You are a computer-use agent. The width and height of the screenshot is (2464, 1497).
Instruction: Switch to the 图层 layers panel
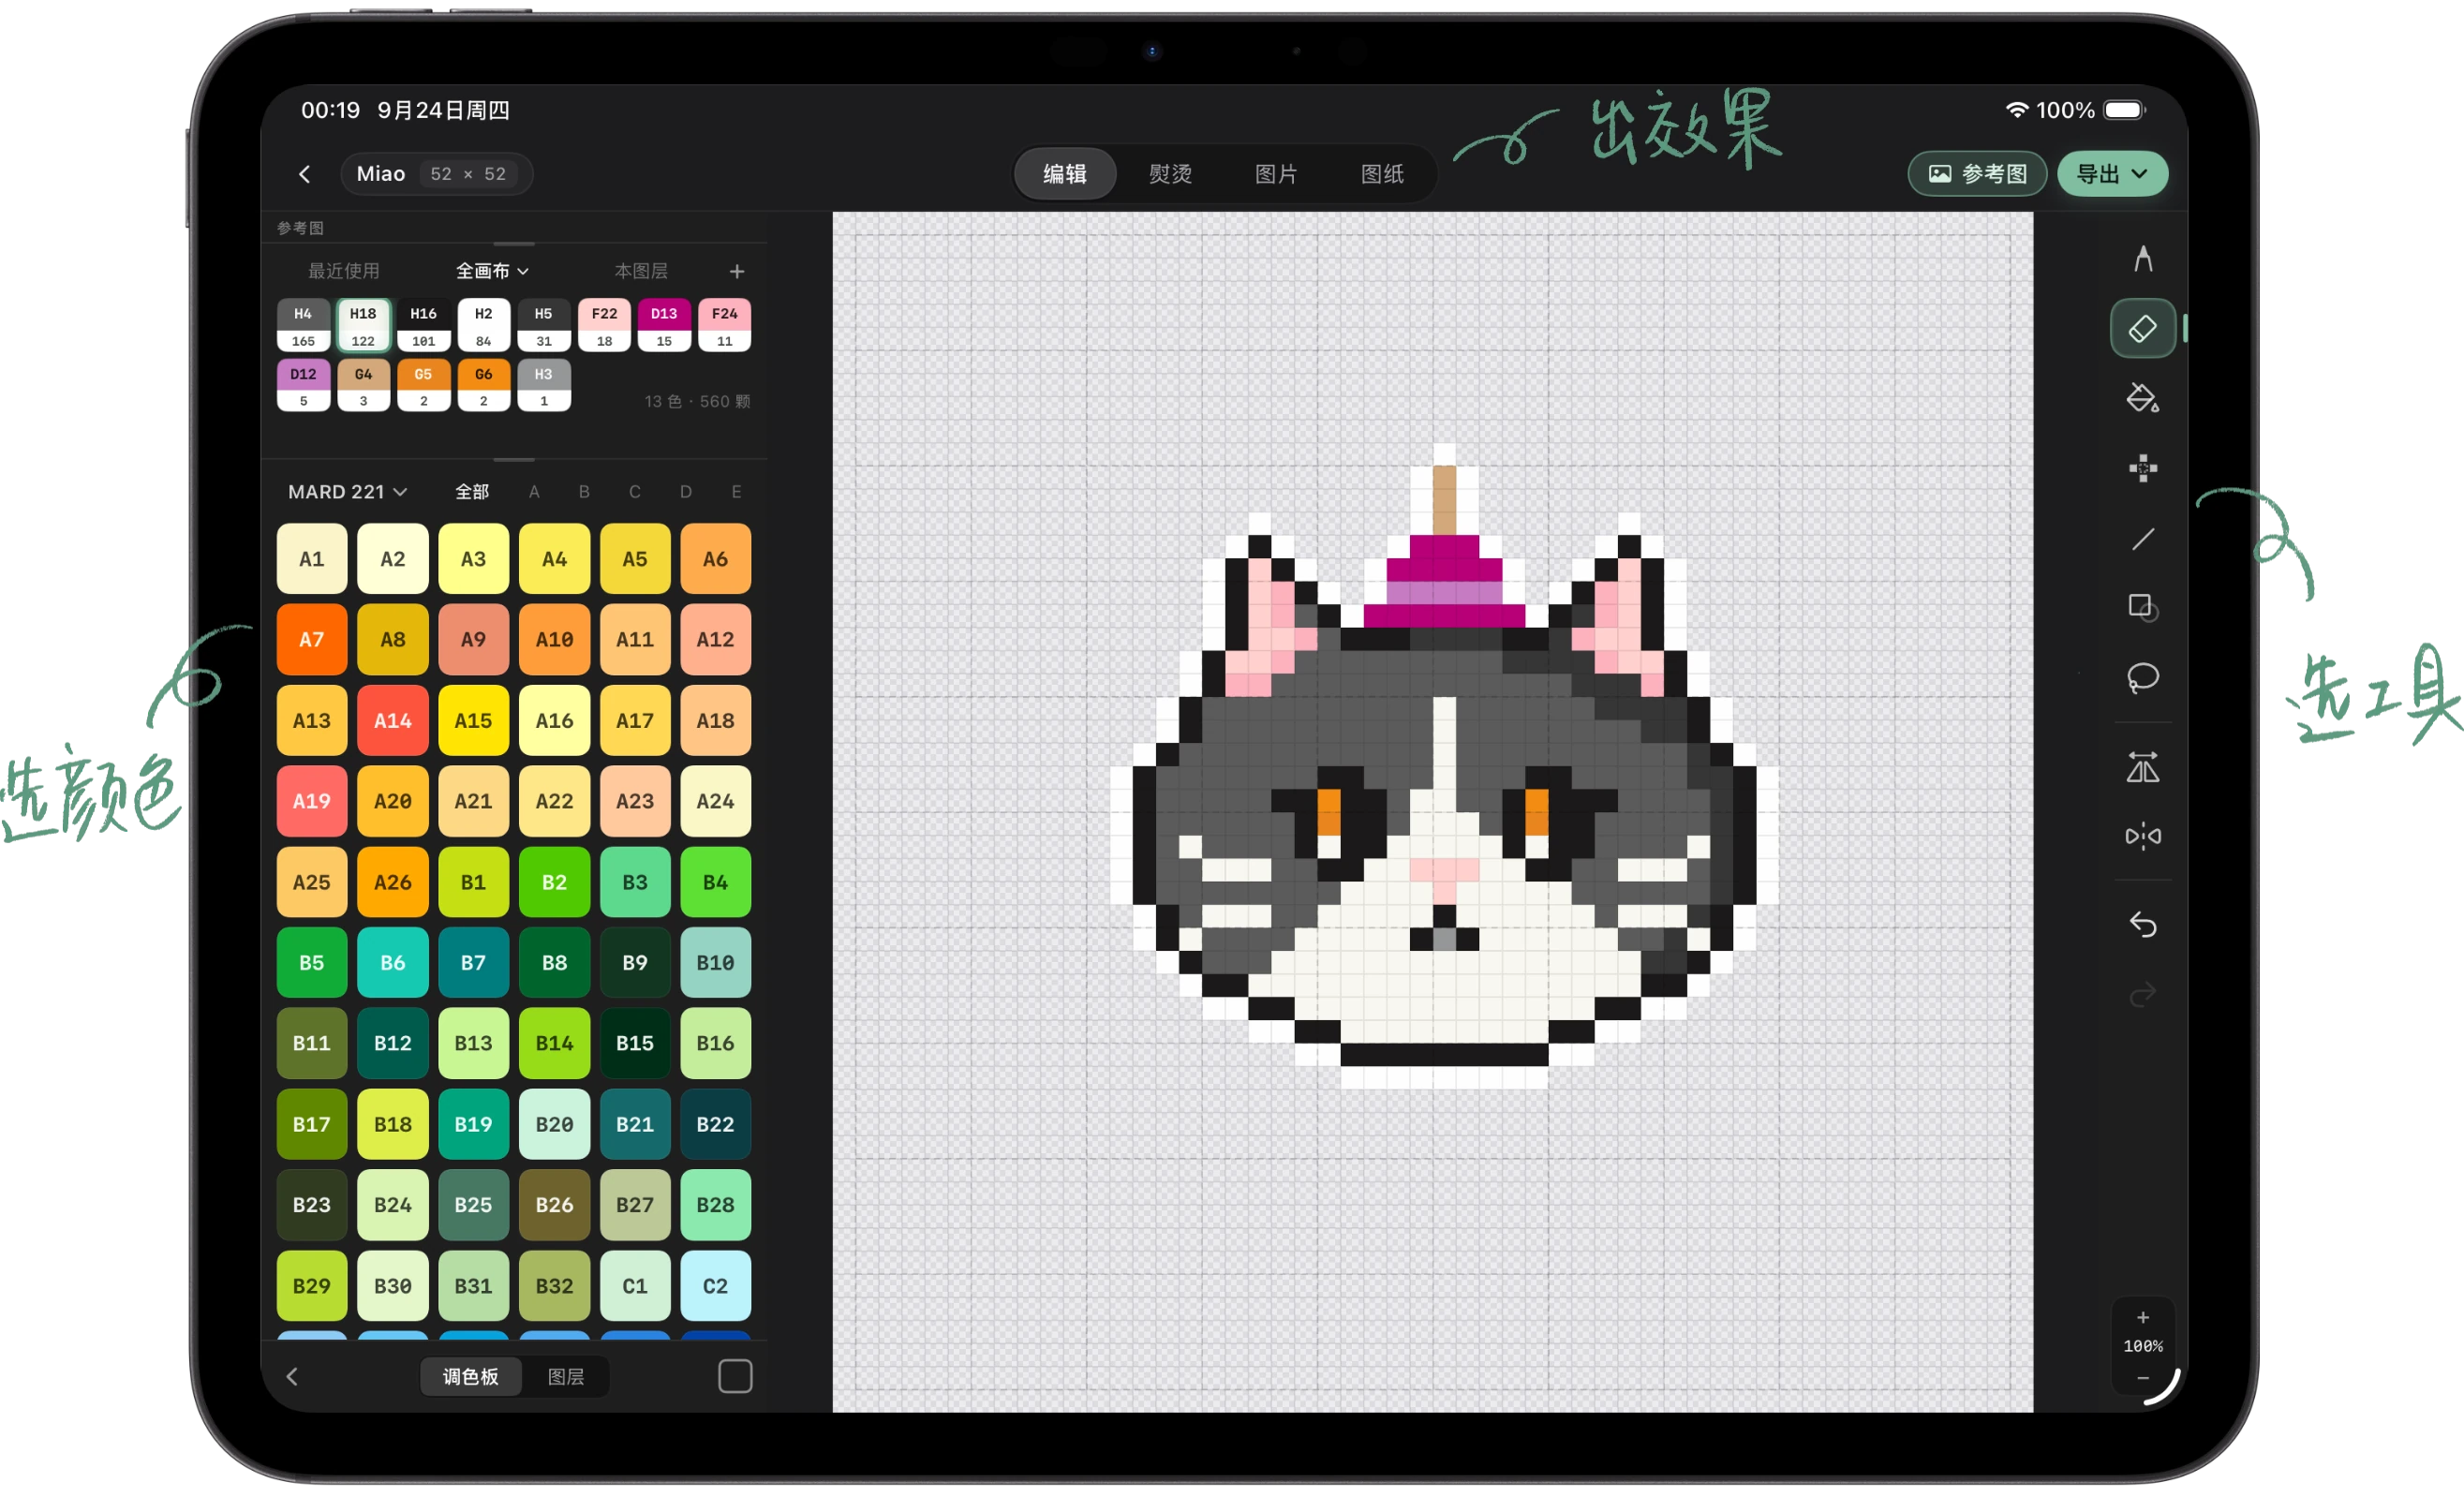(566, 1377)
